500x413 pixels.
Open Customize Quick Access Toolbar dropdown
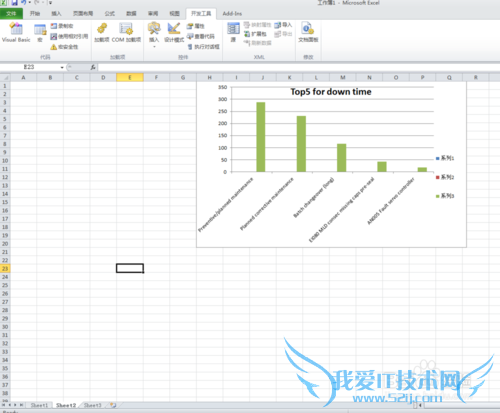pos(50,3)
